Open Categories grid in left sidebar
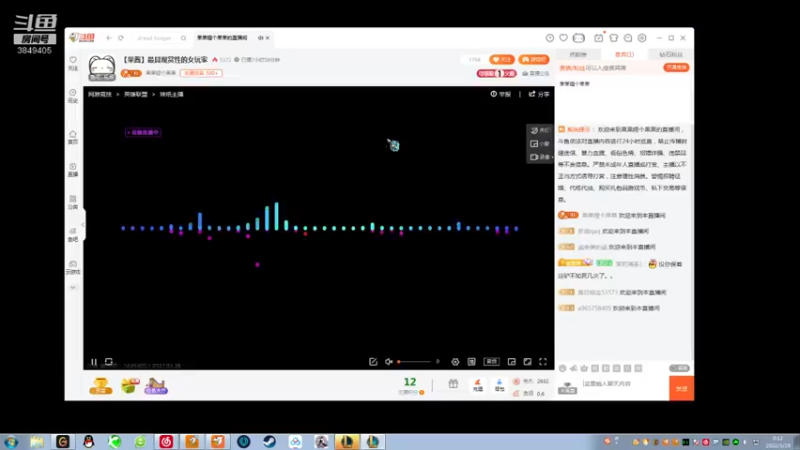 [x=73, y=202]
